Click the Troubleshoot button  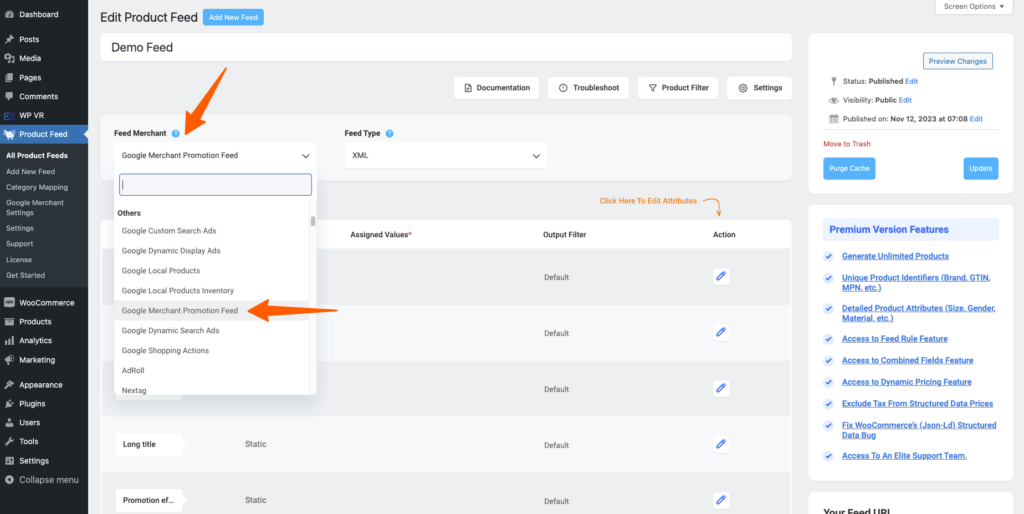tap(588, 88)
